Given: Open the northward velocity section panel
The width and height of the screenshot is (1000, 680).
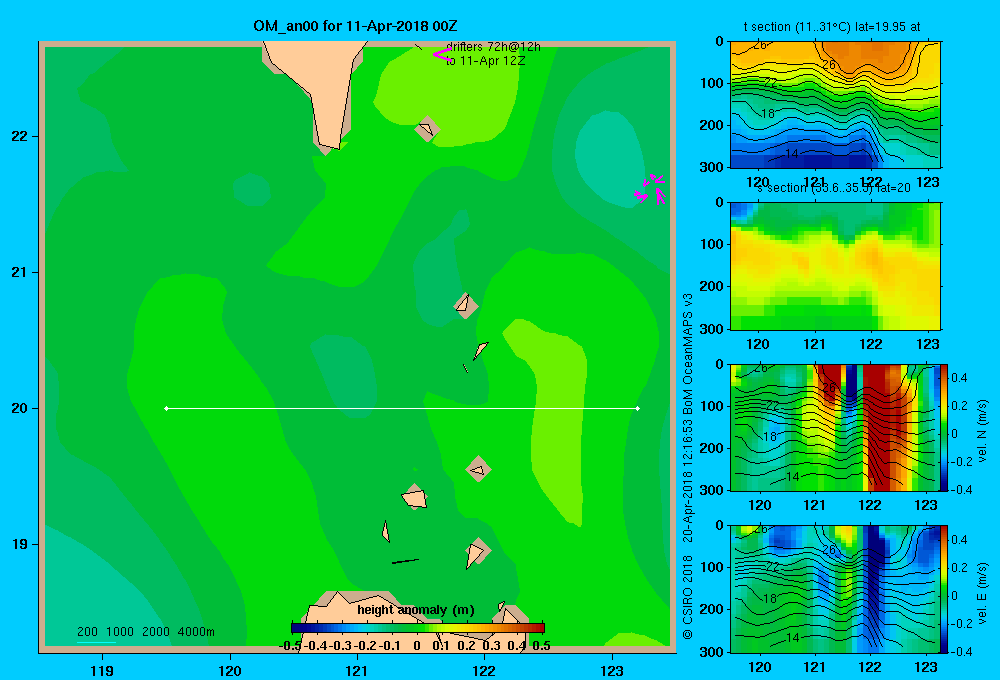Looking at the screenshot, I should 835,427.
